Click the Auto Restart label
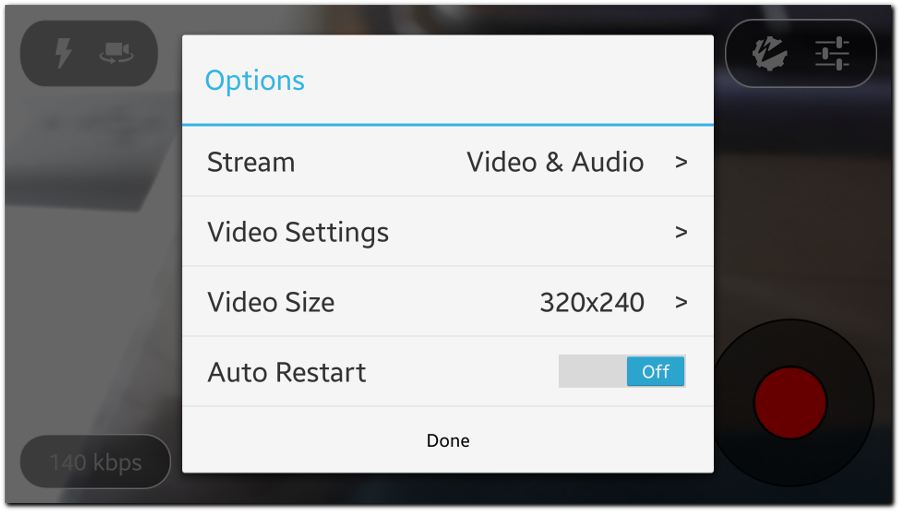 point(287,373)
